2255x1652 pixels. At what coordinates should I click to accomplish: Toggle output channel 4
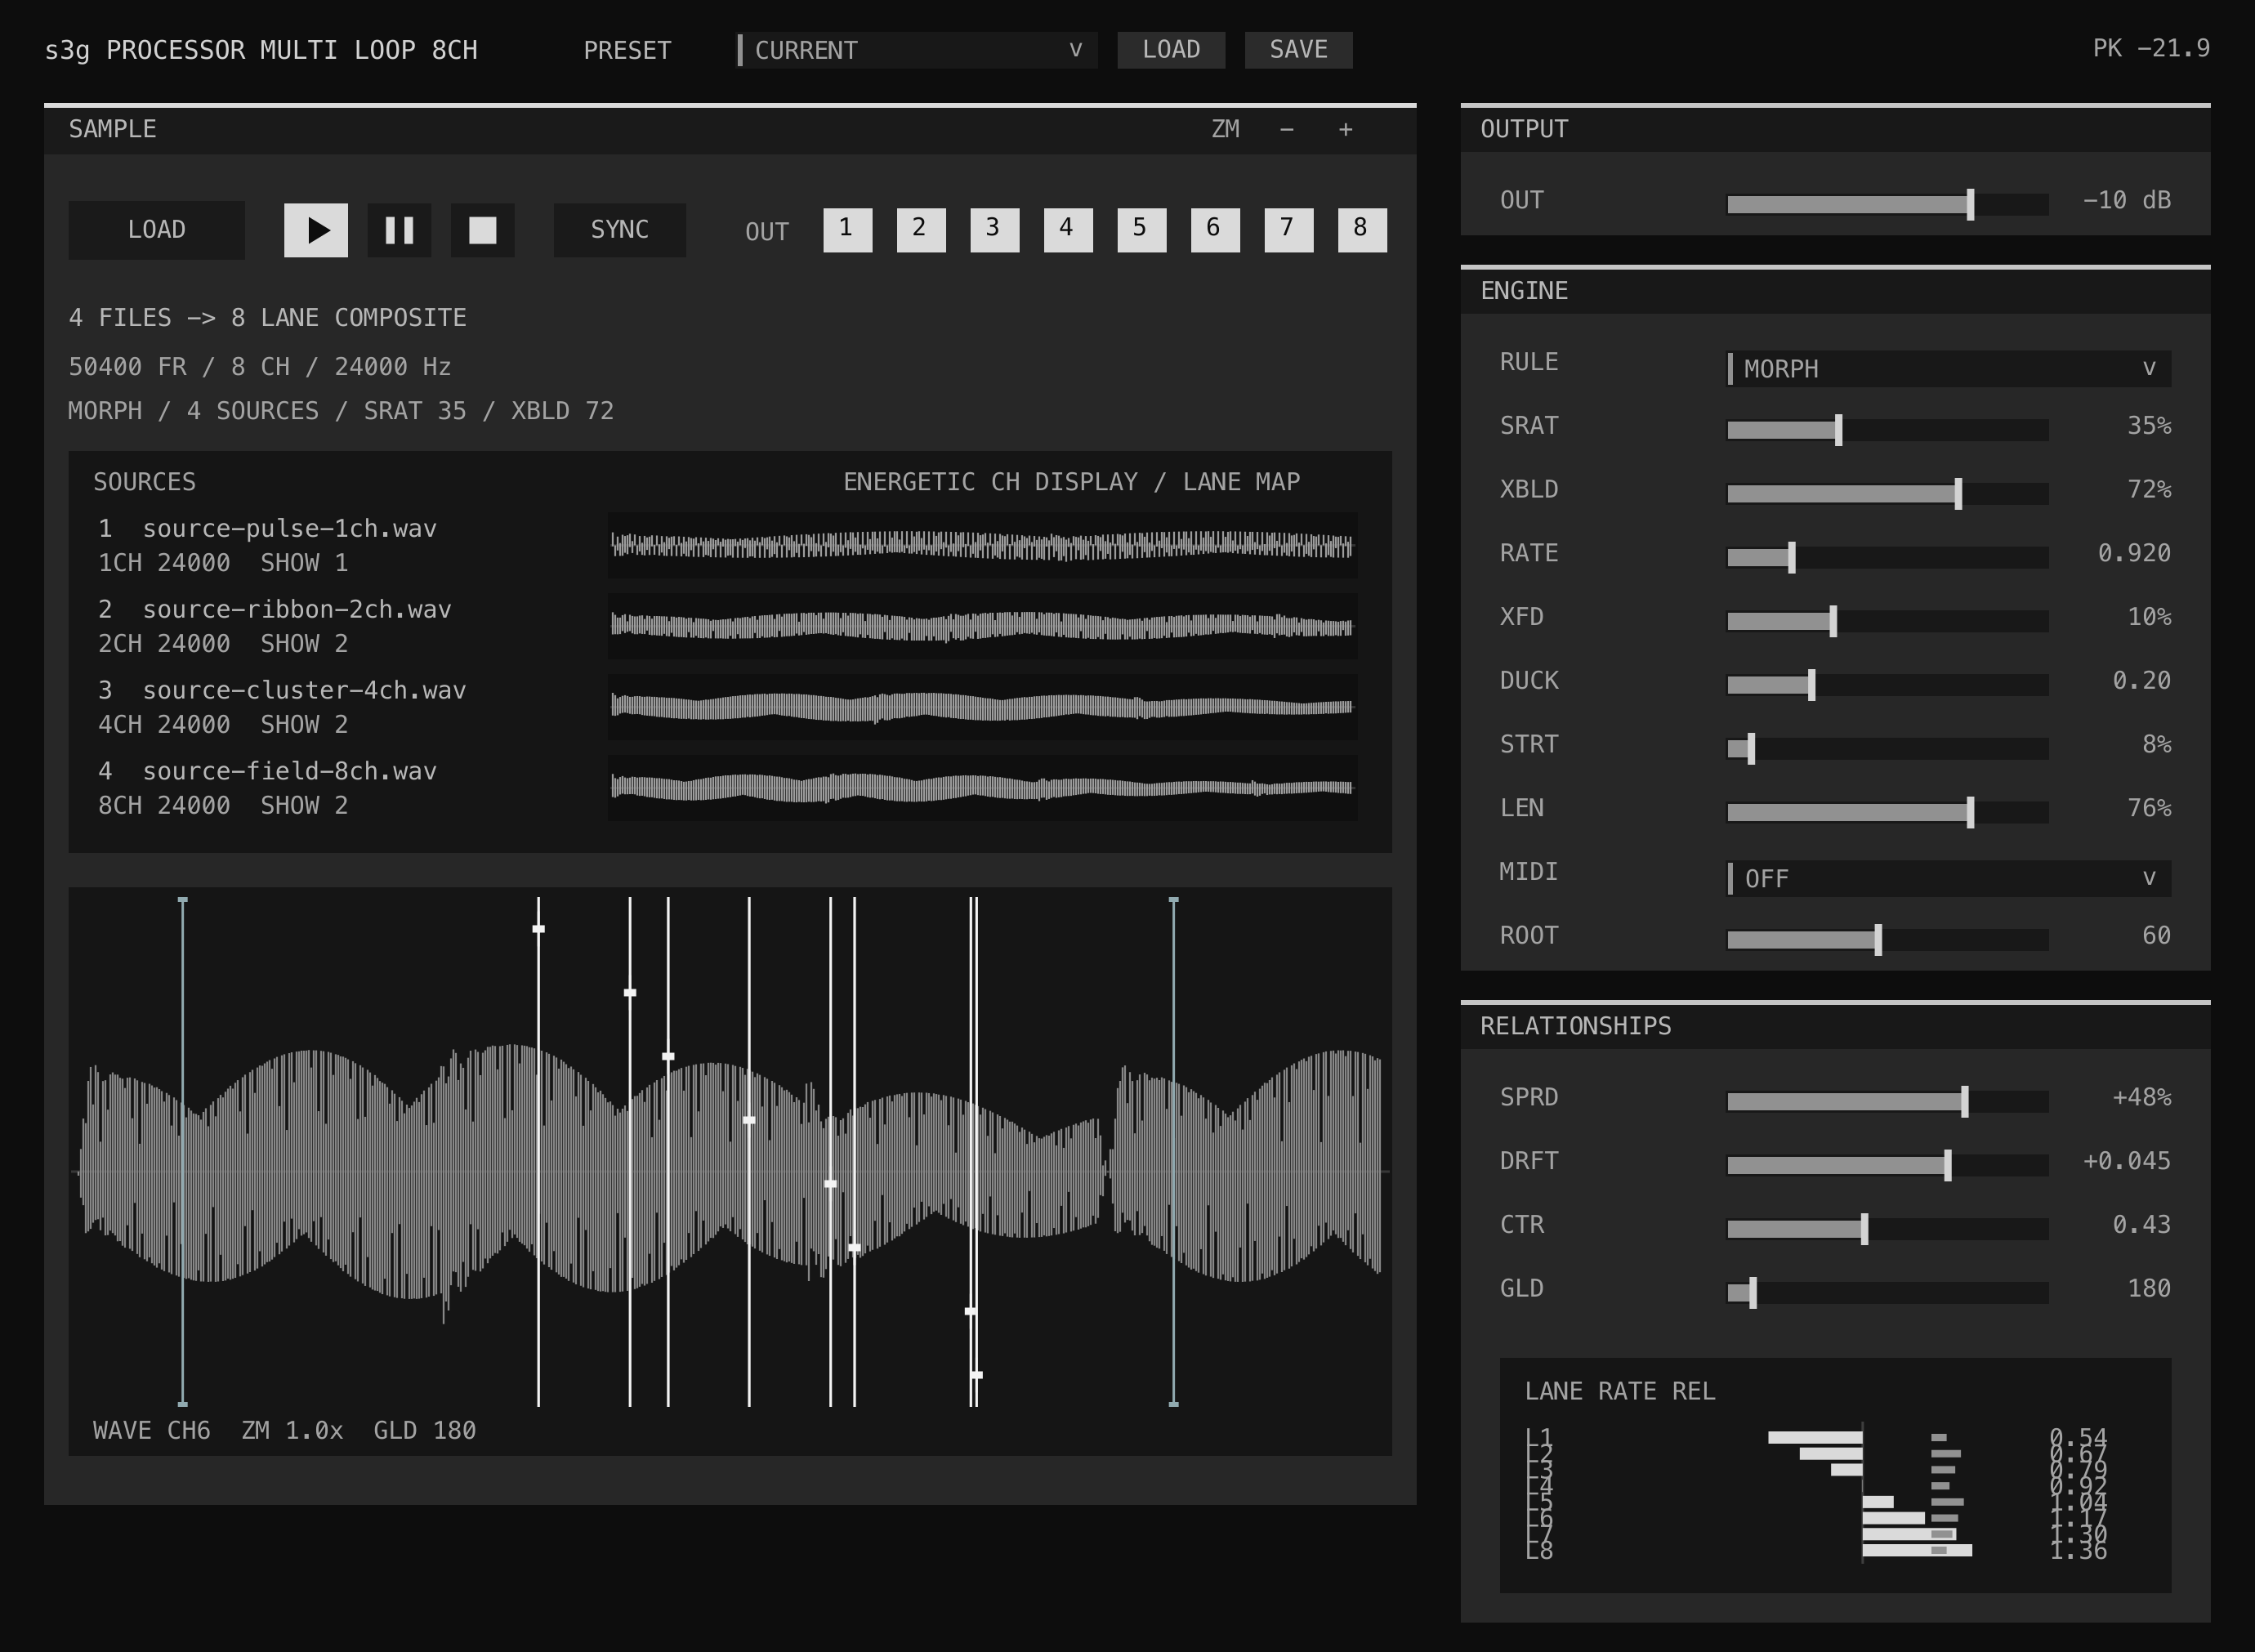1068,230
